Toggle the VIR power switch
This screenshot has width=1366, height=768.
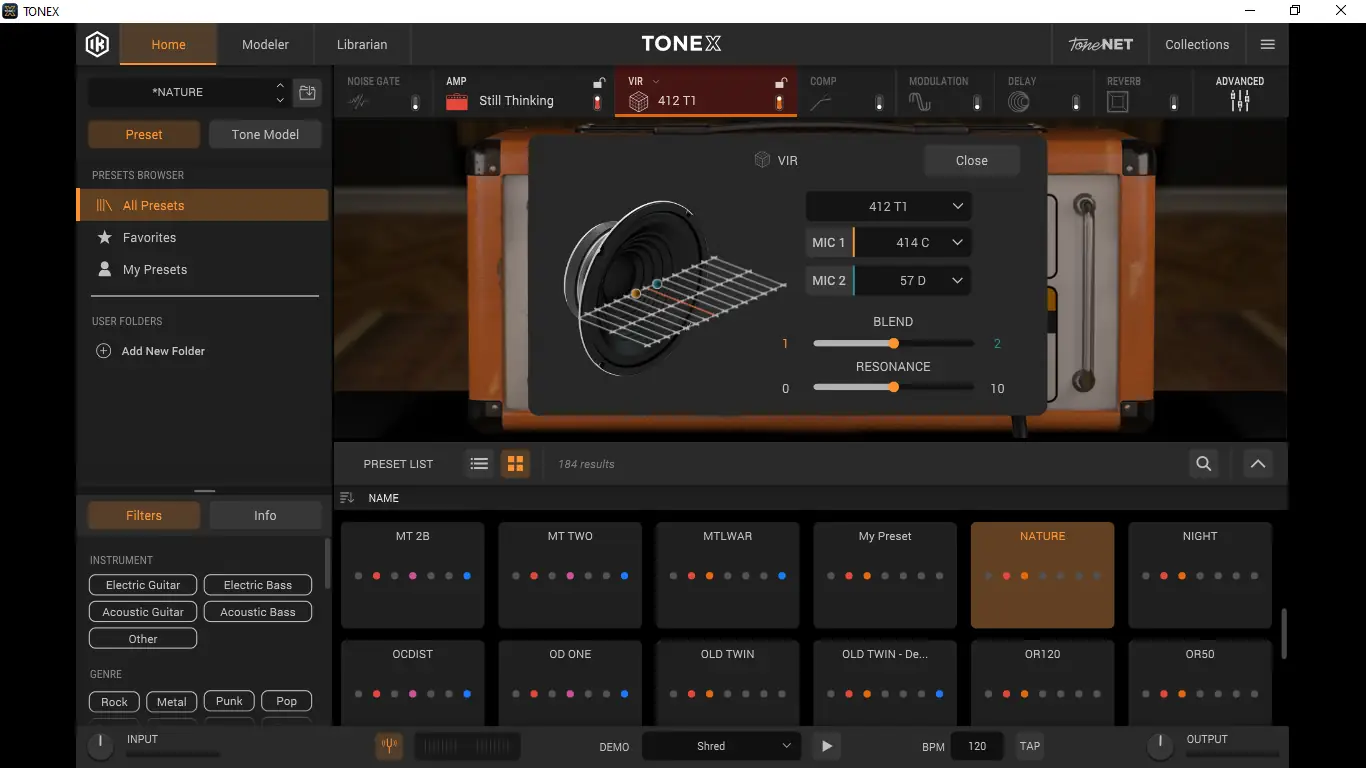tap(780, 102)
